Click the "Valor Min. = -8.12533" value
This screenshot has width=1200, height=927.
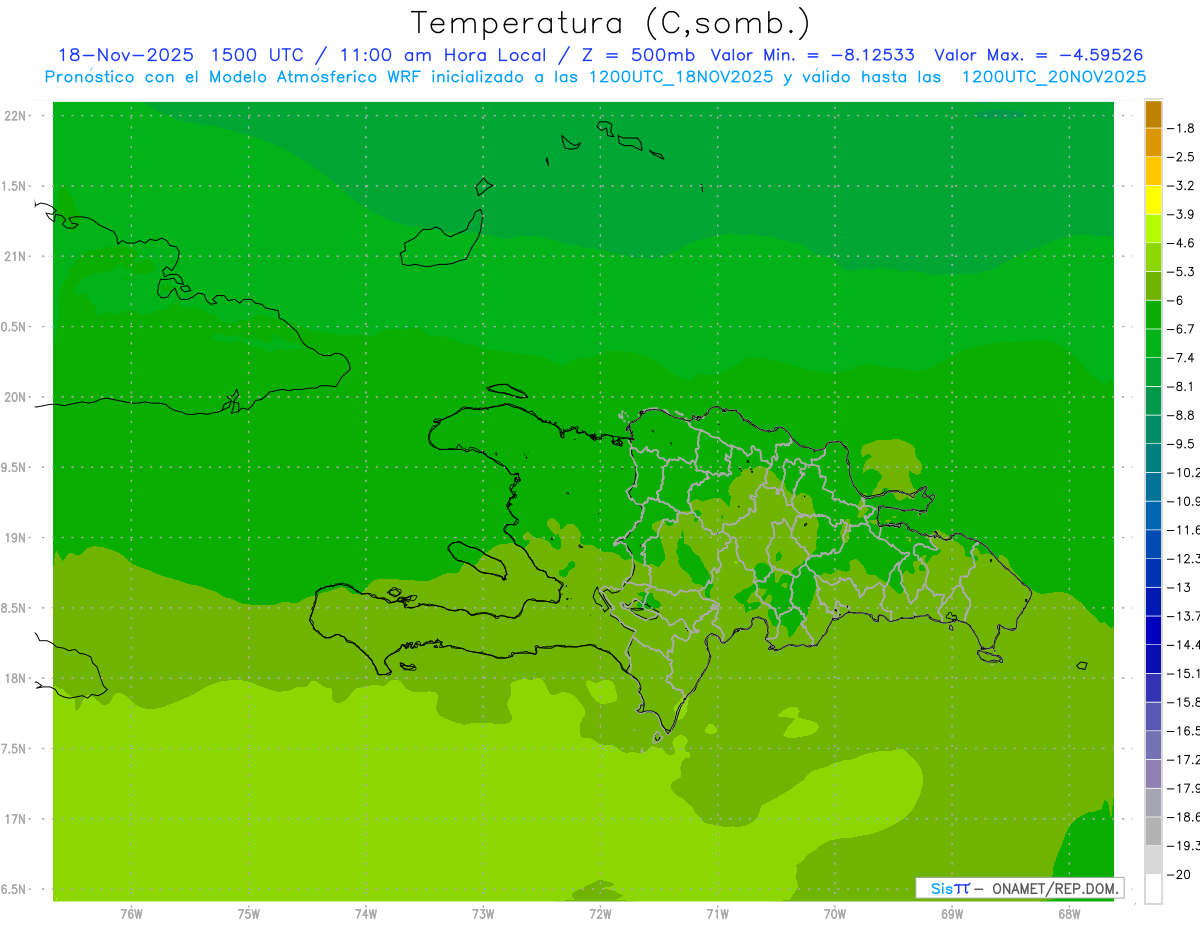812,55
